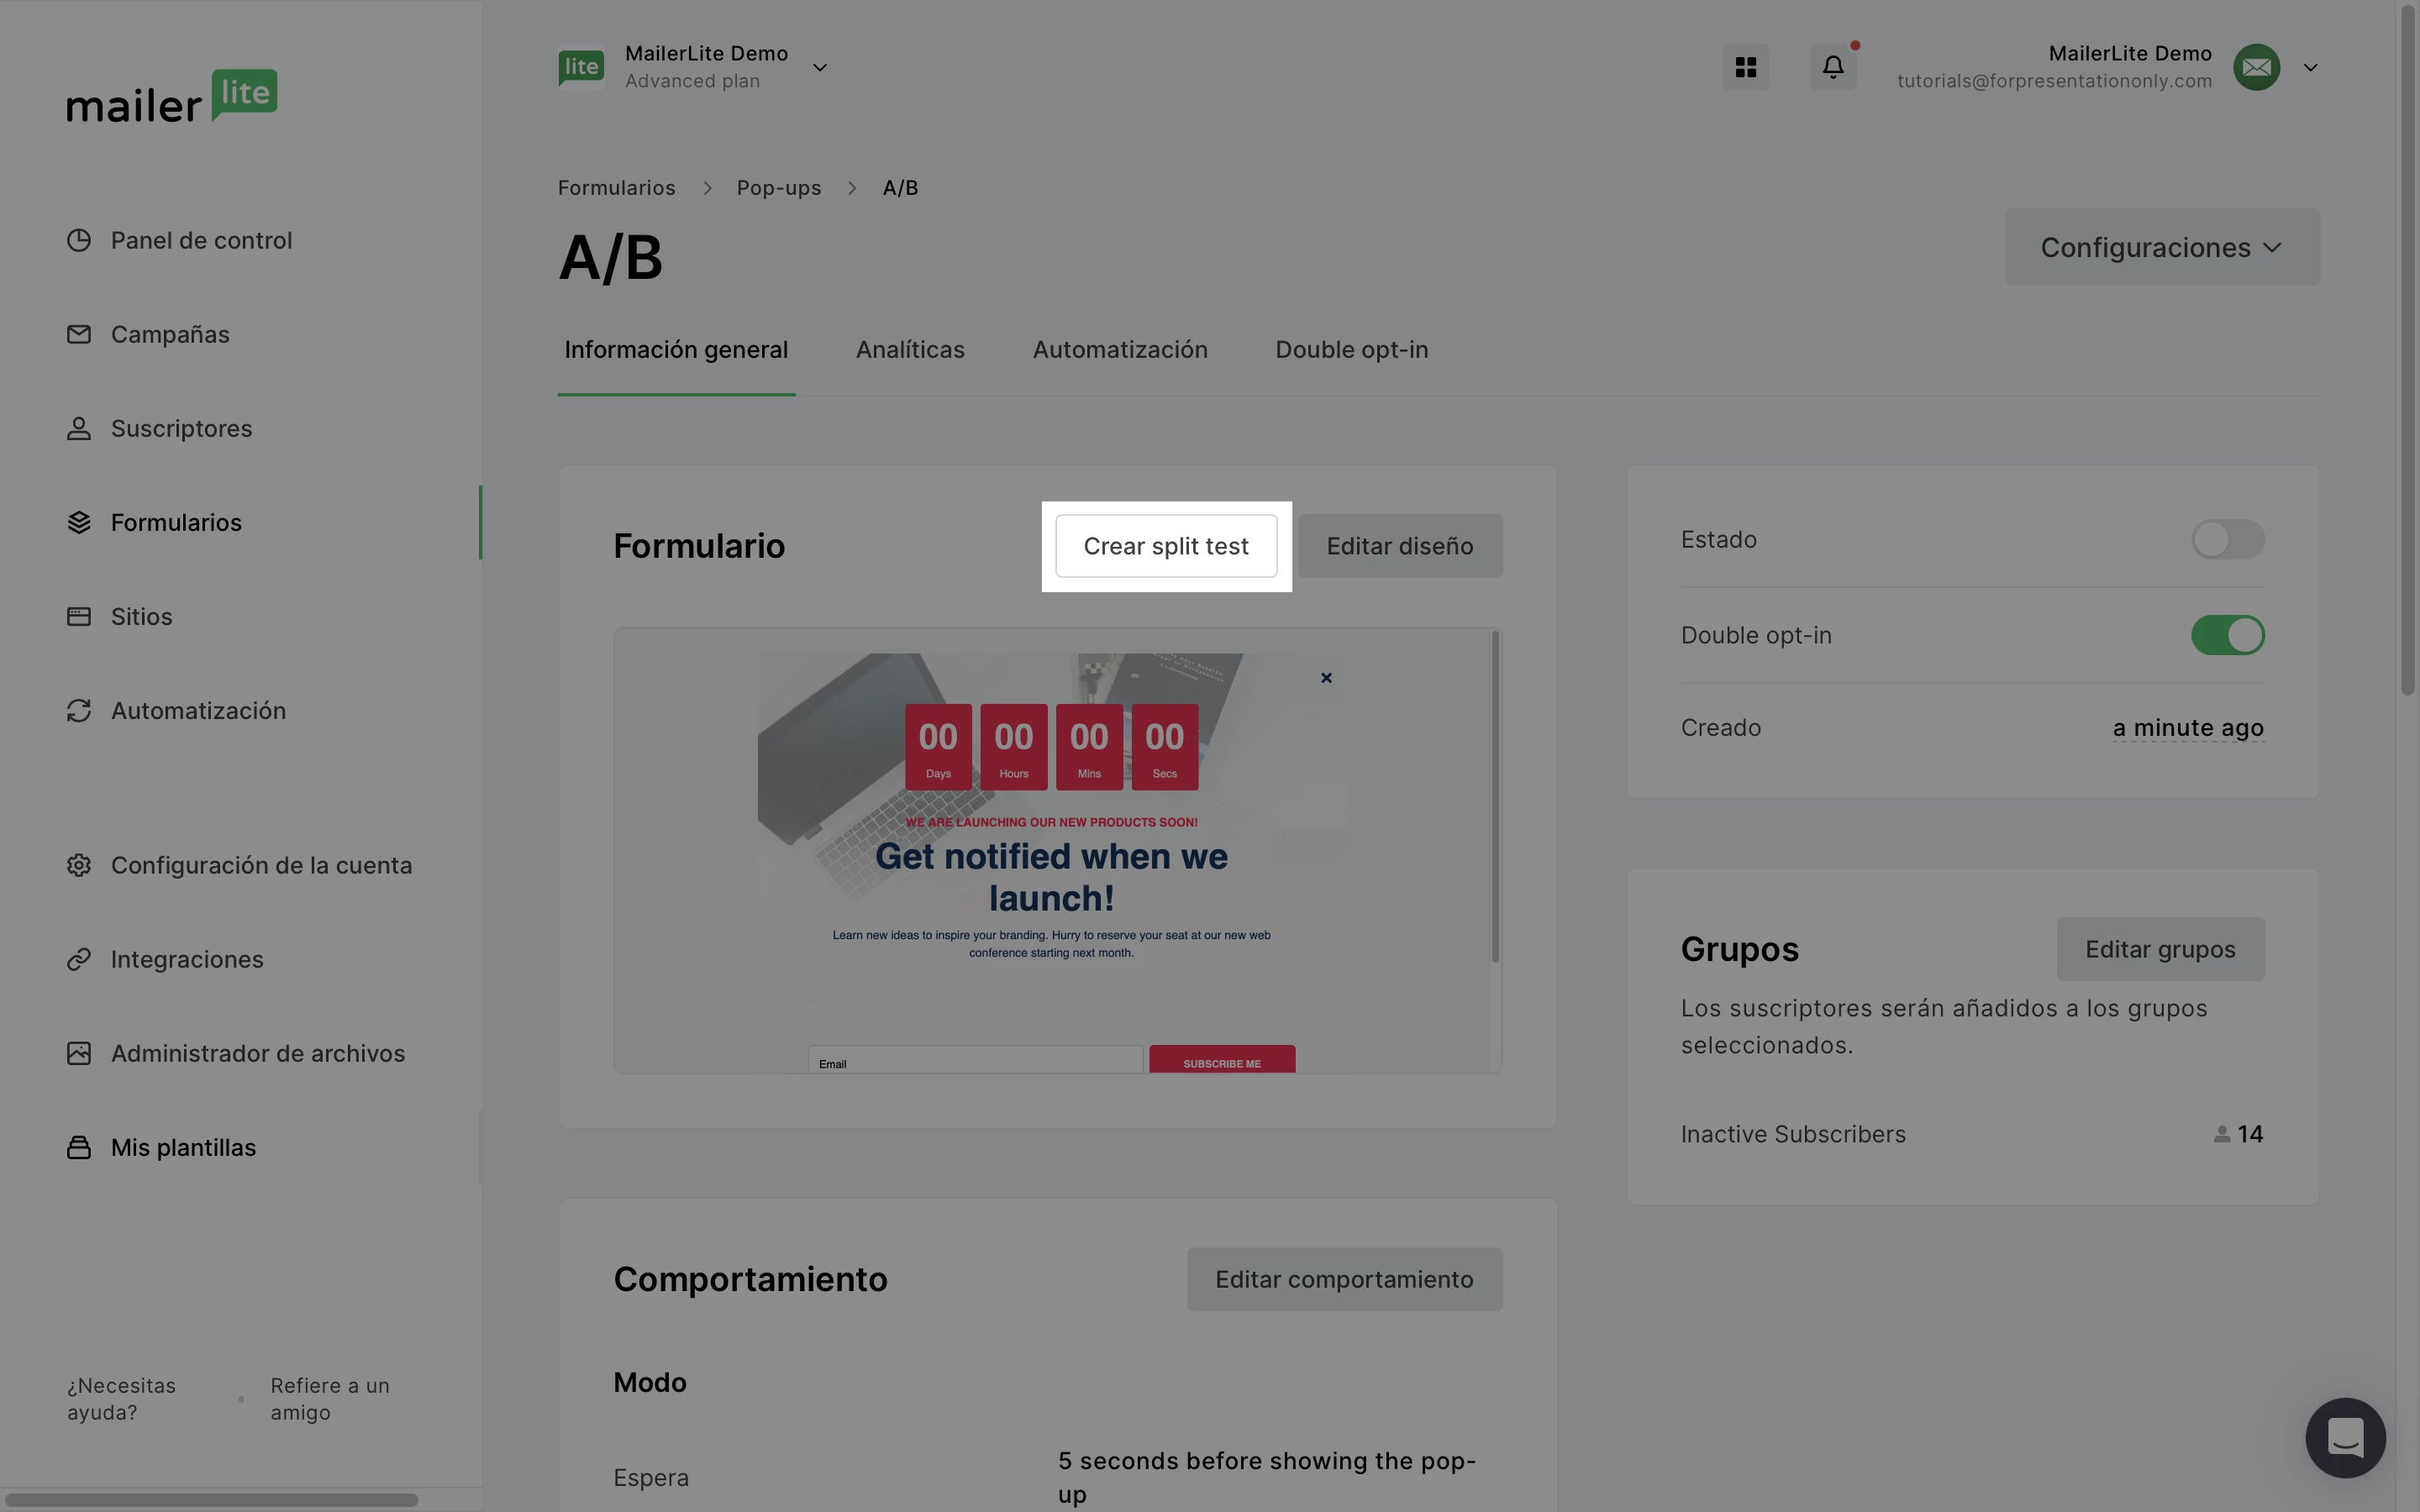Open the user profile menu chevron
Viewport: 2420px width, 1512px height.
2310,67
